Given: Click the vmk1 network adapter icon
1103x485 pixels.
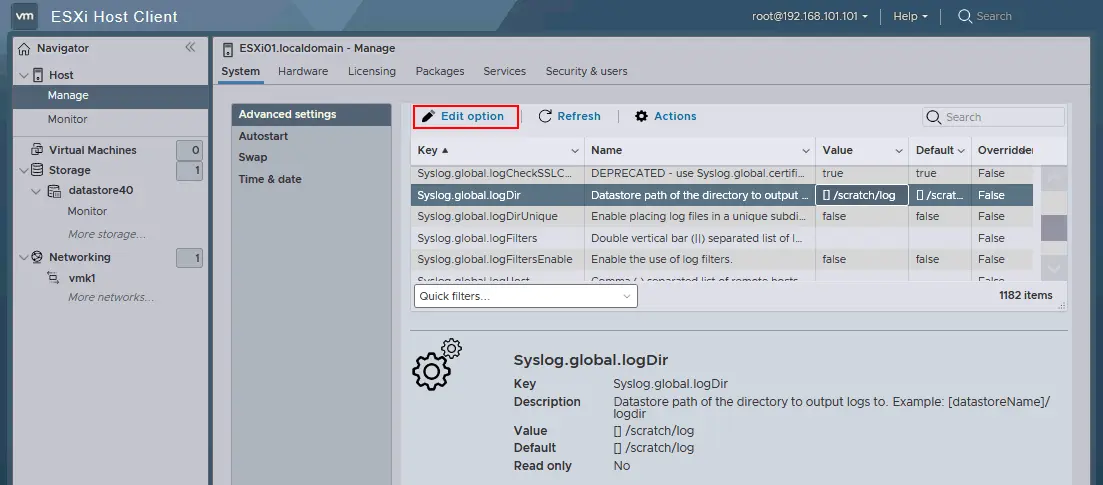Looking at the screenshot, I should 53,278.
